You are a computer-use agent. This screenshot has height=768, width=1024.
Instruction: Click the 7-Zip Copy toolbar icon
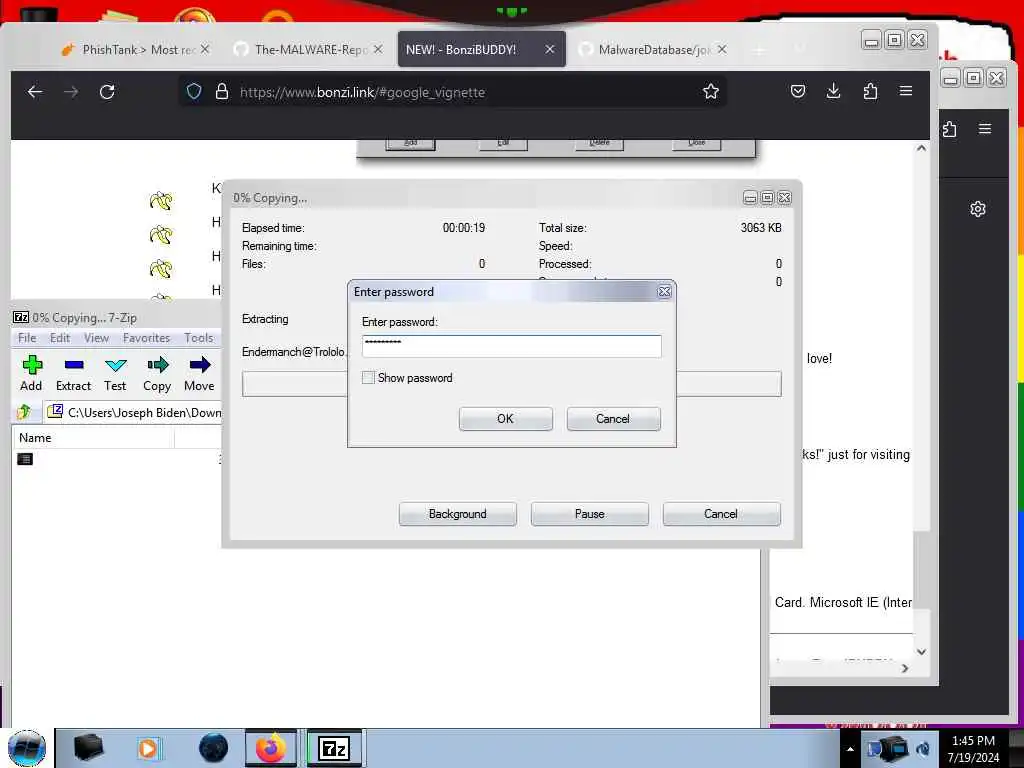(x=157, y=364)
